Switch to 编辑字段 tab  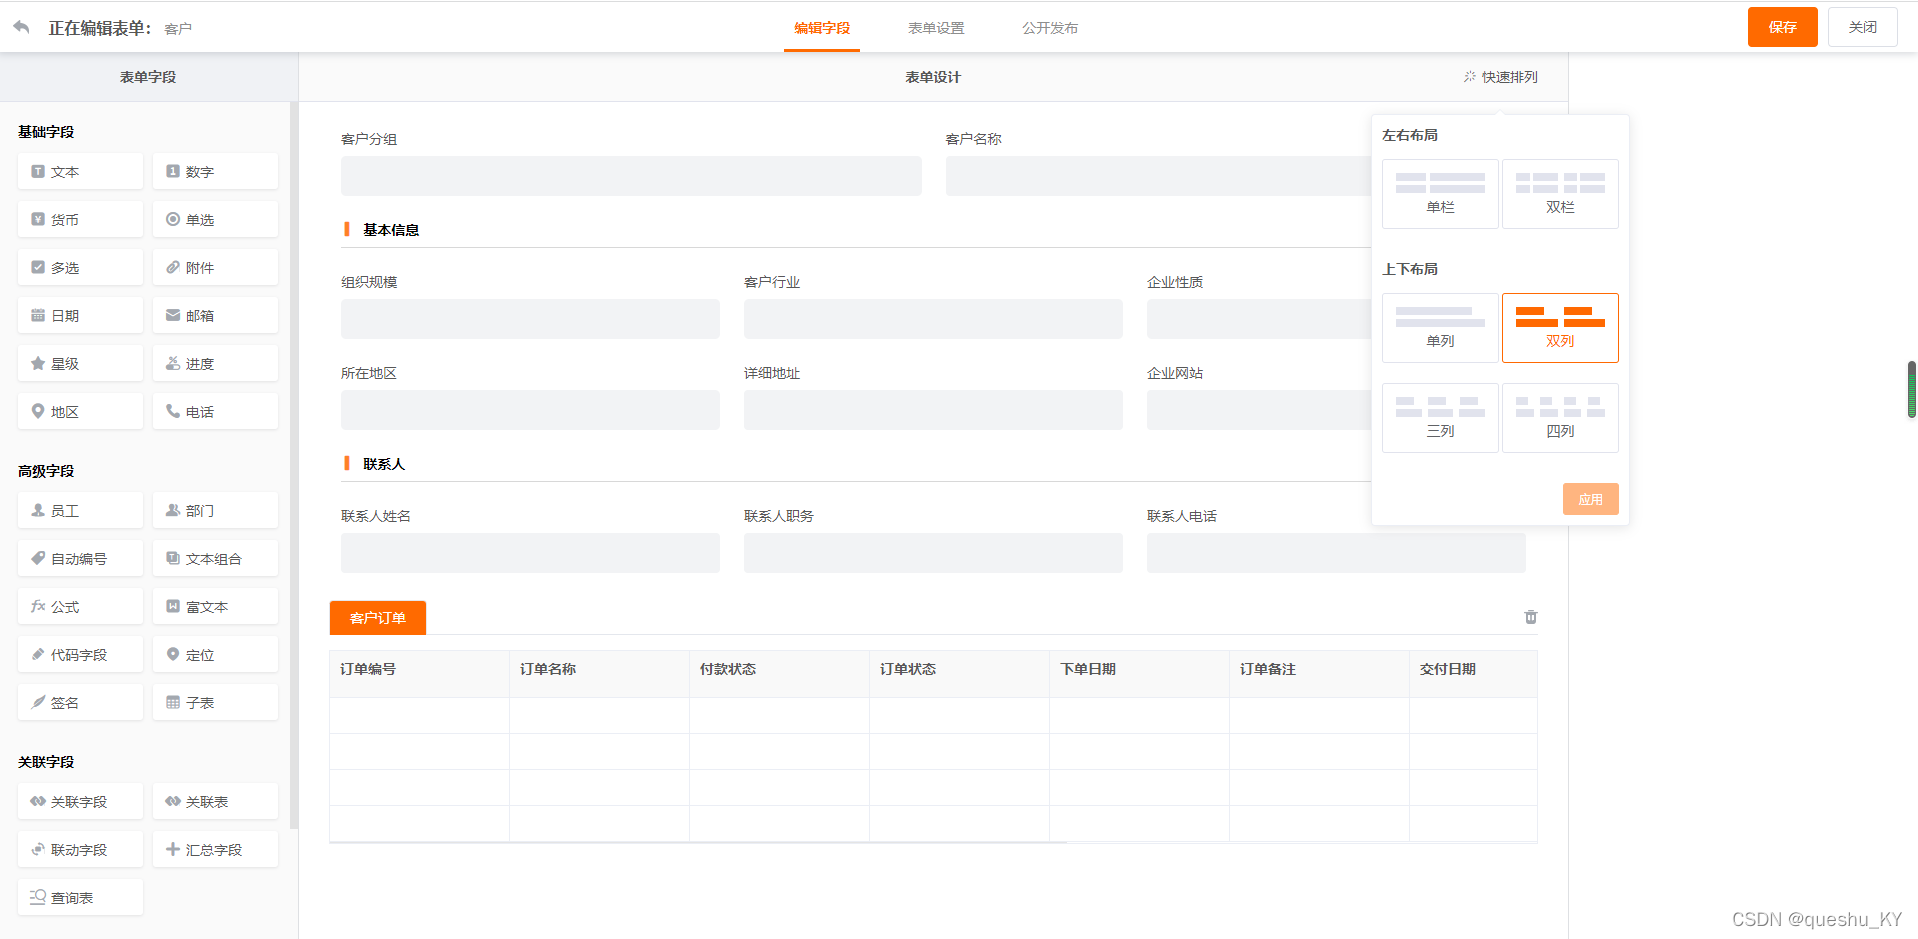coord(822,28)
